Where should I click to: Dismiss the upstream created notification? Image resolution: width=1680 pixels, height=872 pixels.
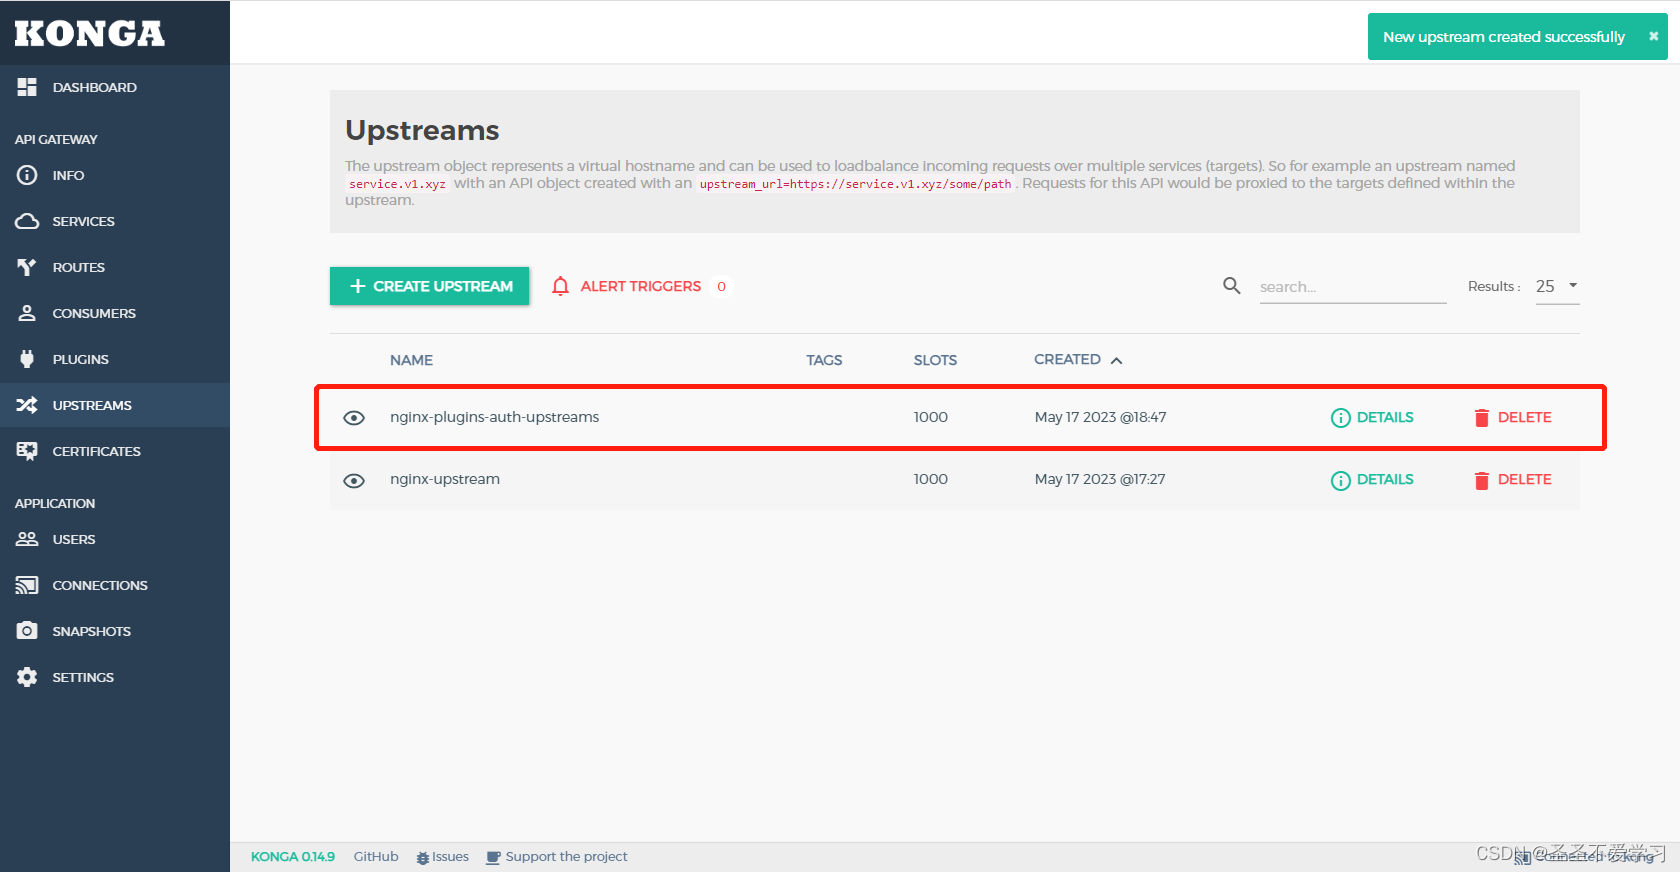pos(1653,36)
